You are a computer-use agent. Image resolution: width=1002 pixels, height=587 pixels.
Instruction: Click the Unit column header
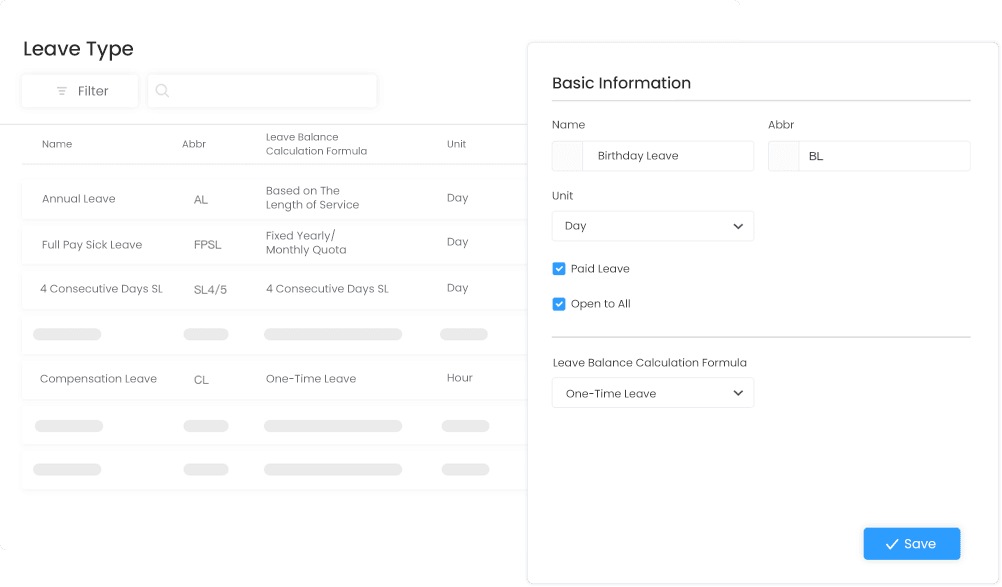click(456, 144)
